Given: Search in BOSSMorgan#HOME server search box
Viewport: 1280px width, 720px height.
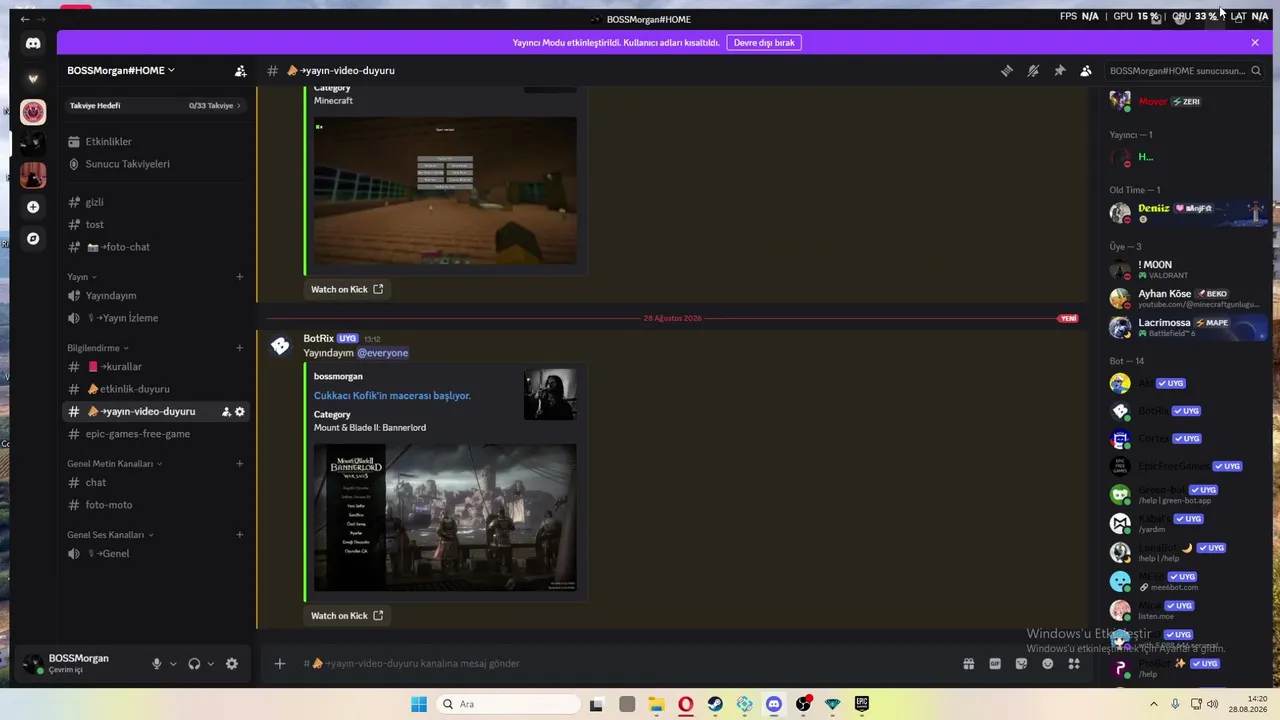Looking at the screenshot, I should pyautogui.click(x=1185, y=71).
